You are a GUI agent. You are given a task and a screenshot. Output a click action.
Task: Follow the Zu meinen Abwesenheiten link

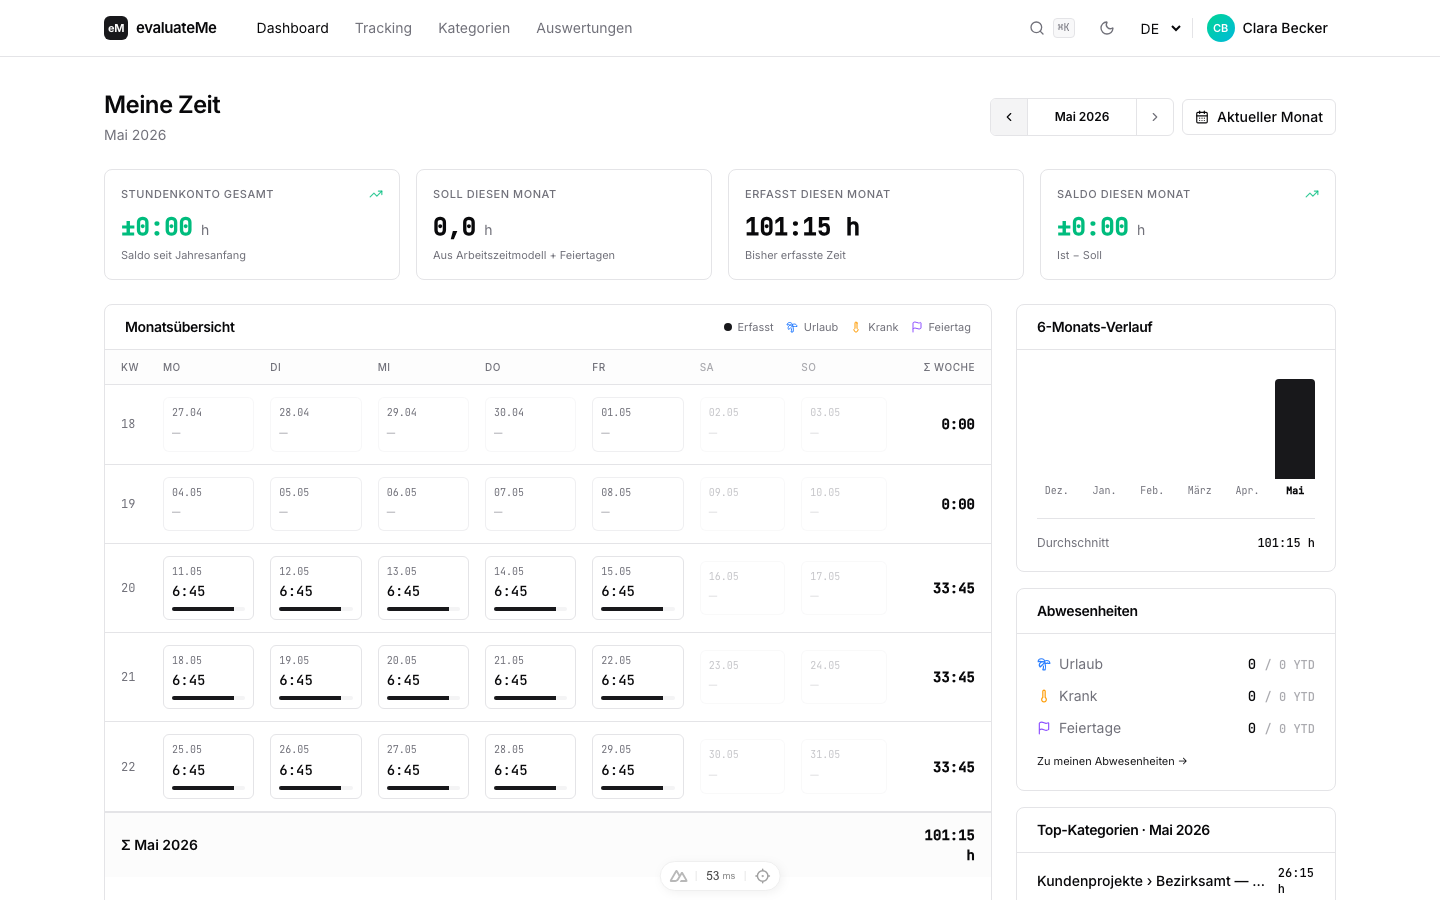coord(1112,761)
